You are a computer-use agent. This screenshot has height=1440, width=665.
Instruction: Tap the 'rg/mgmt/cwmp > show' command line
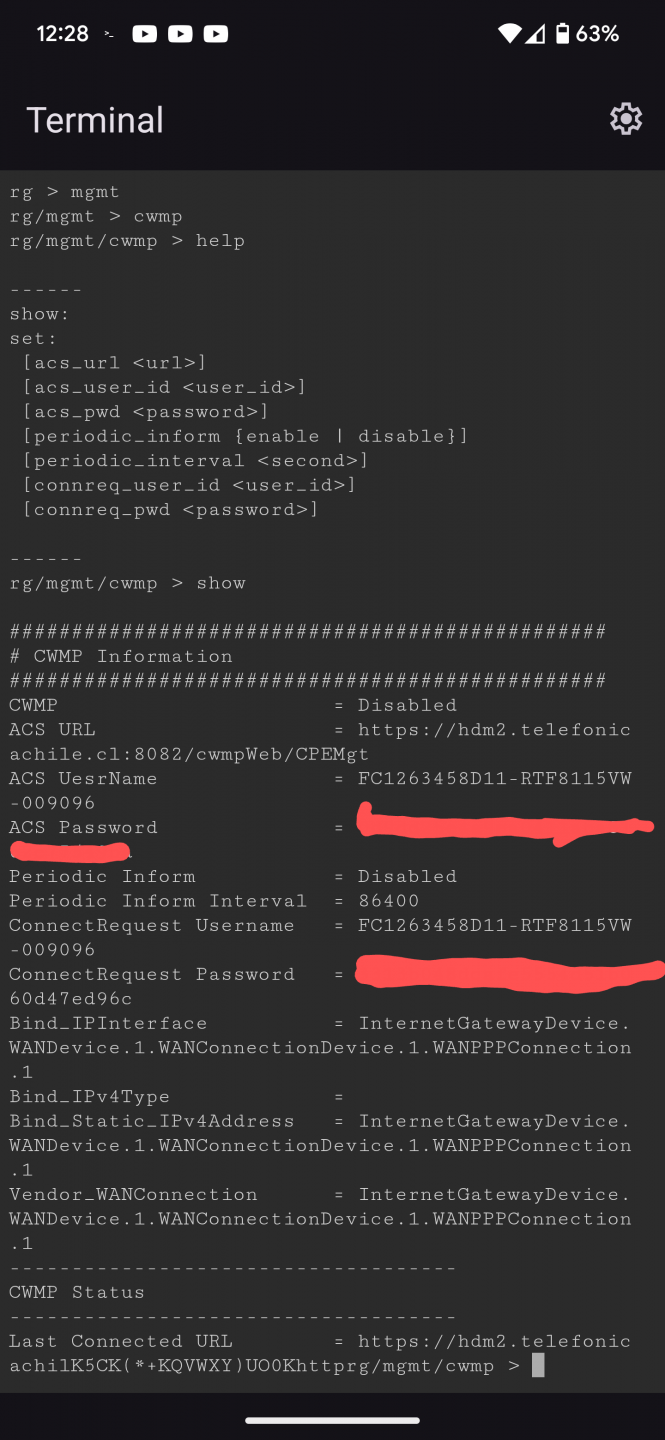pos(128,583)
